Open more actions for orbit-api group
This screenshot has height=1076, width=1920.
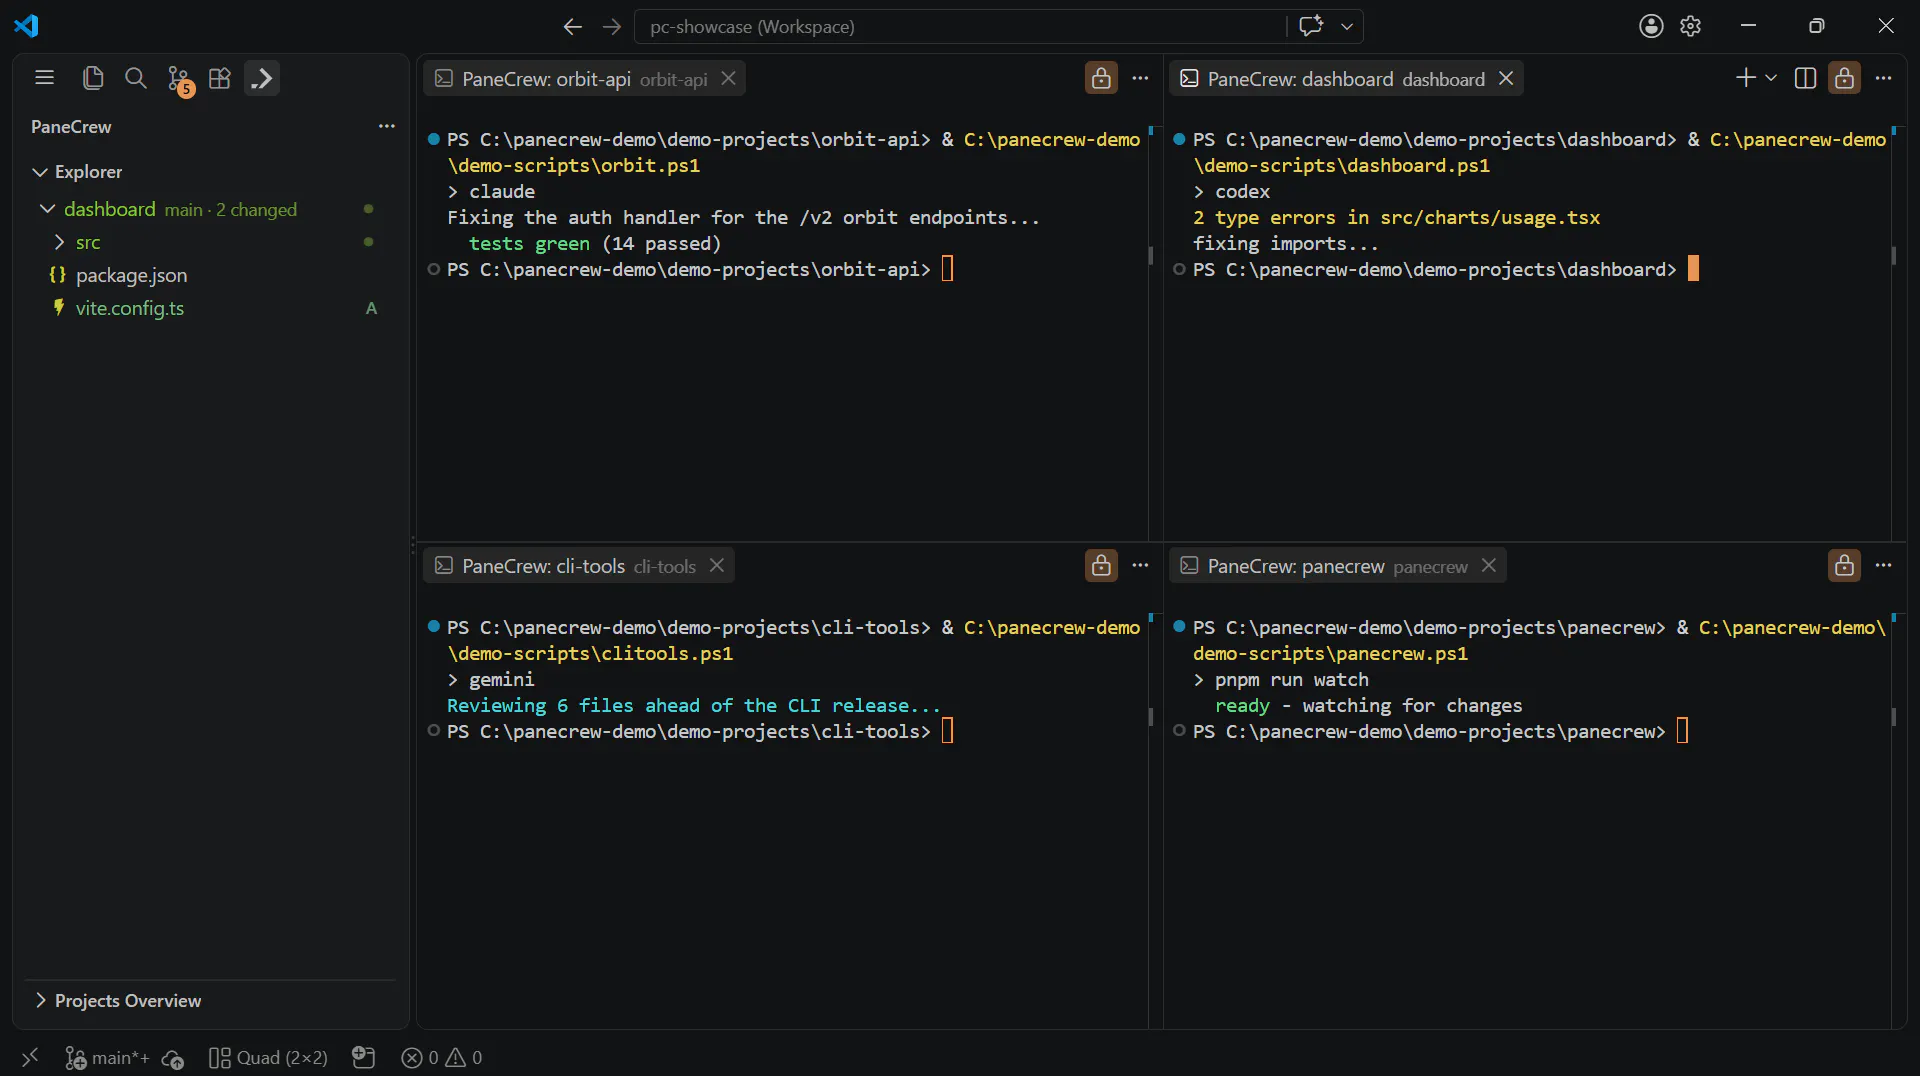[x=1140, y=78]
